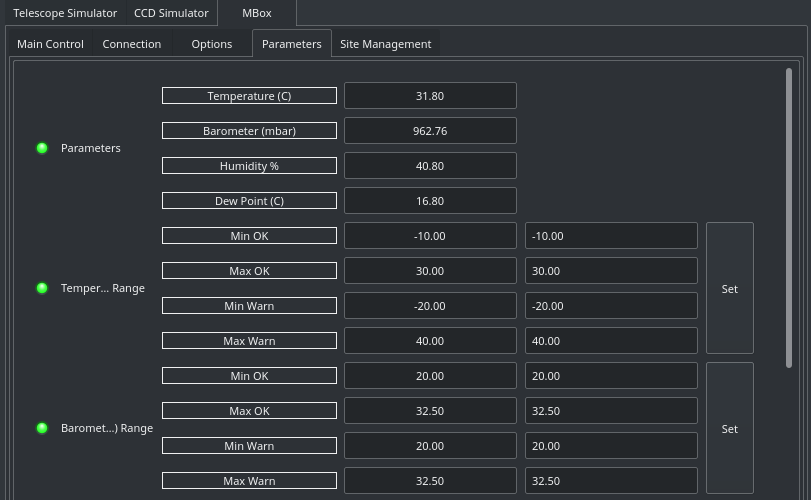Screen dimensions: 811x500
Task: Click the Temperature (C) label
Action: click(249, 96)
